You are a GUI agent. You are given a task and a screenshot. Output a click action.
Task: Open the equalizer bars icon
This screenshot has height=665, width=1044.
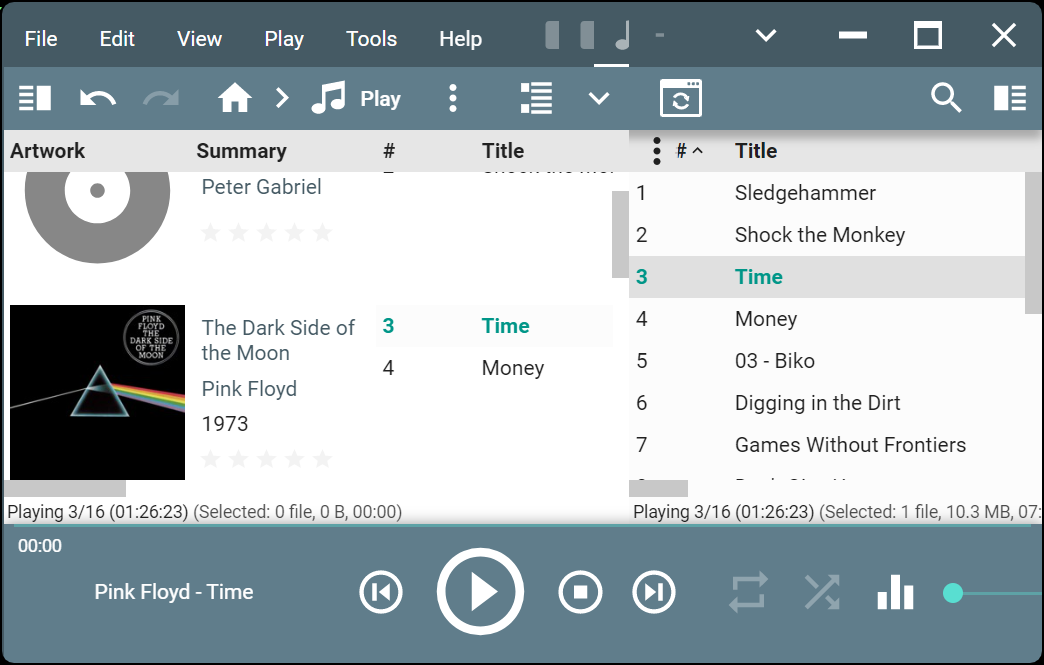coord(895,592)
